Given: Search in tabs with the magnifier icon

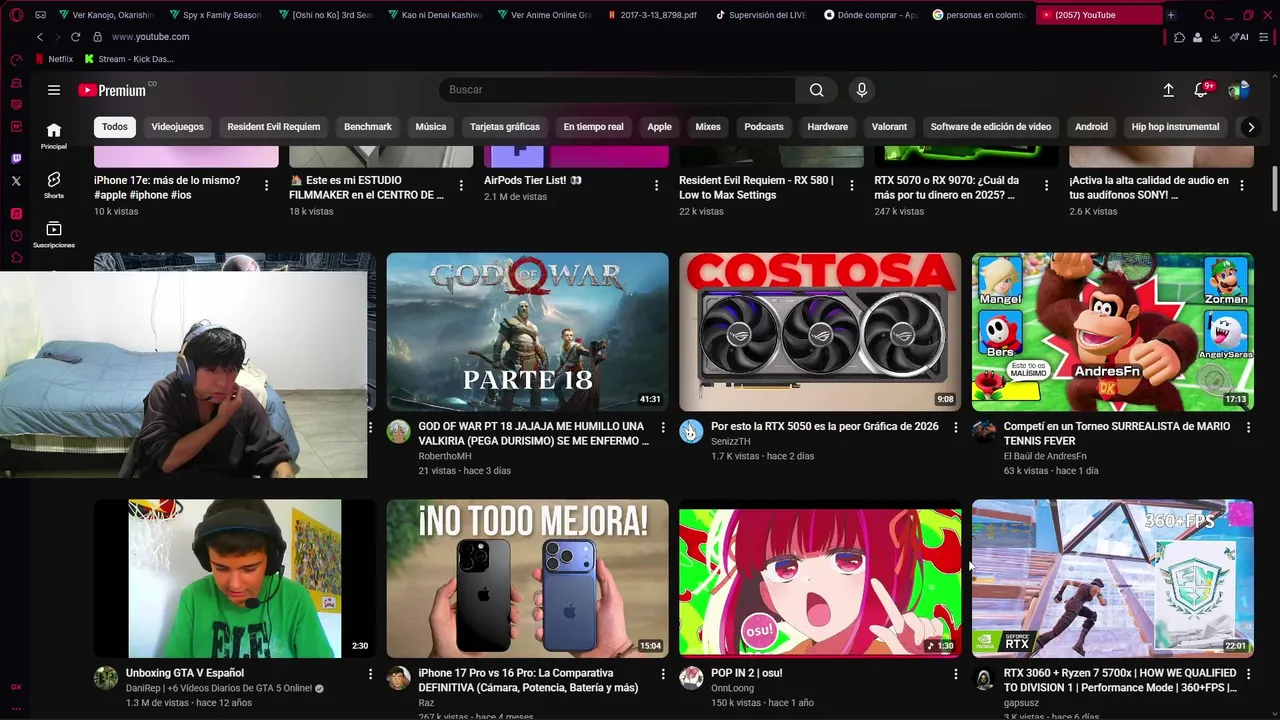Looking at the screenshot, I should (x=1209, y=15).
